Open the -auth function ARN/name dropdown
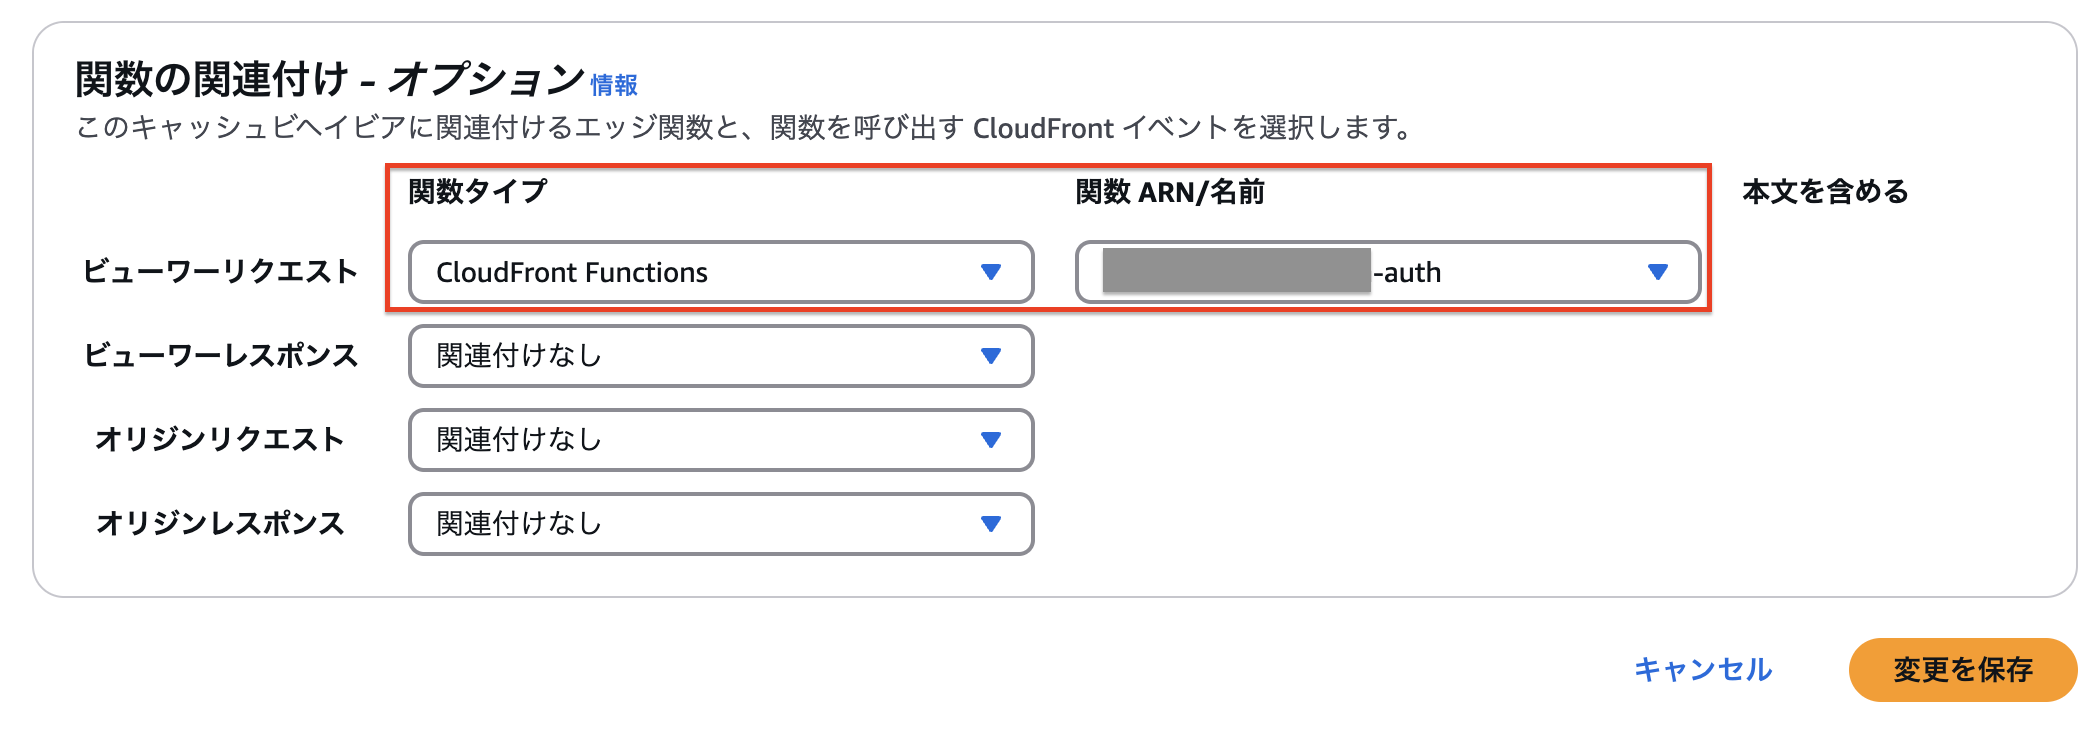This screenshot has width=2098, height=738. coord(1388,271)
